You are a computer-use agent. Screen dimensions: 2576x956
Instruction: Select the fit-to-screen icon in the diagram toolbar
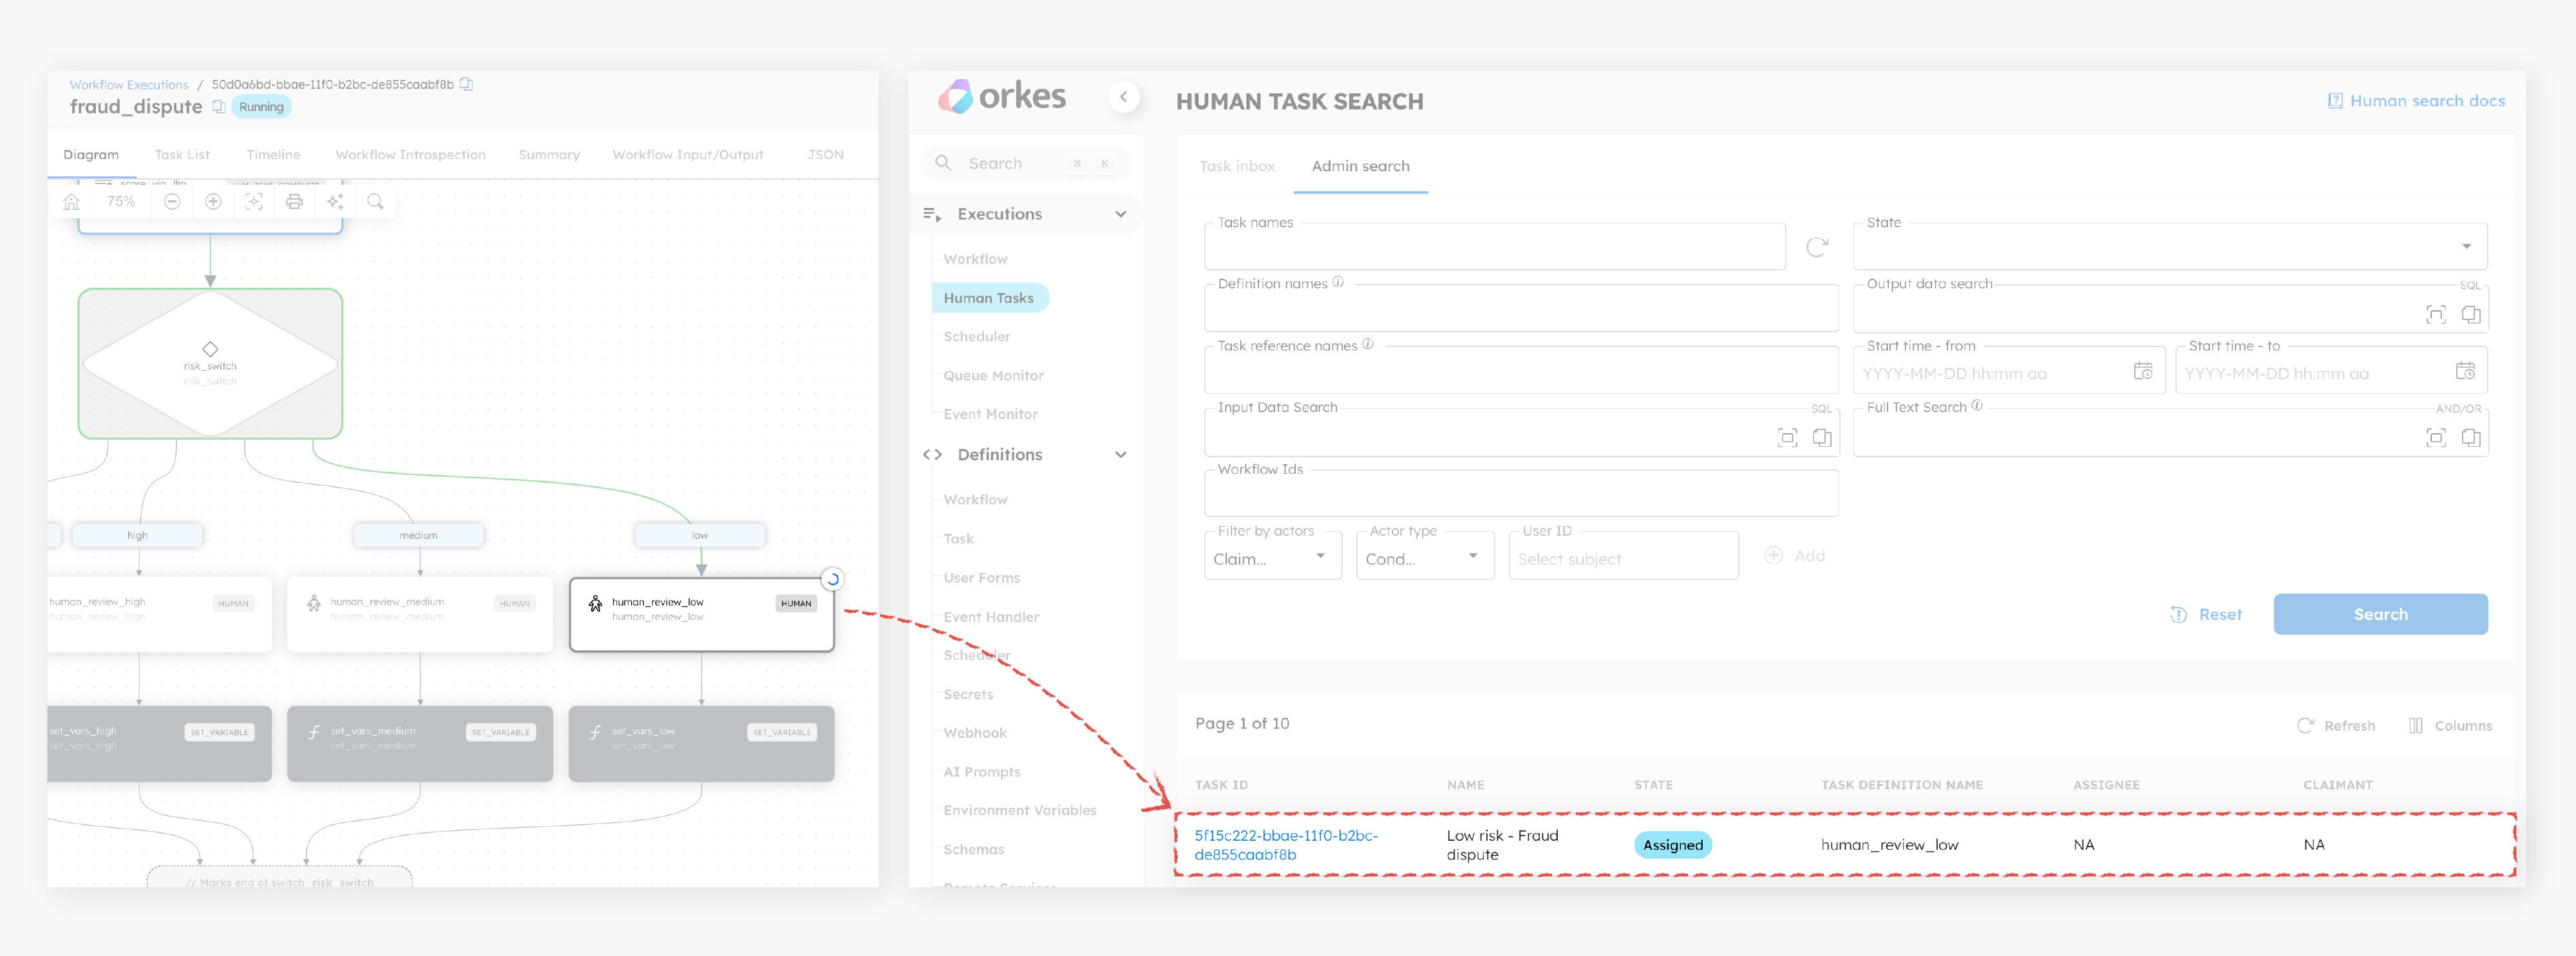254,201
